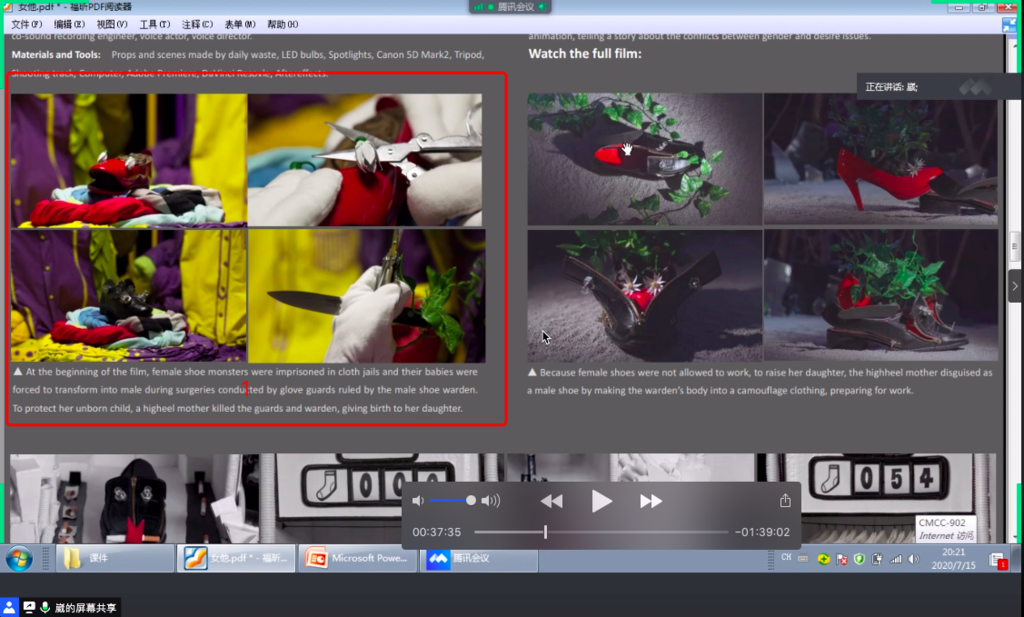Open the 编辑 (Edit) menu
This screenshot has width=1024, height=617.
click(69, 24)
